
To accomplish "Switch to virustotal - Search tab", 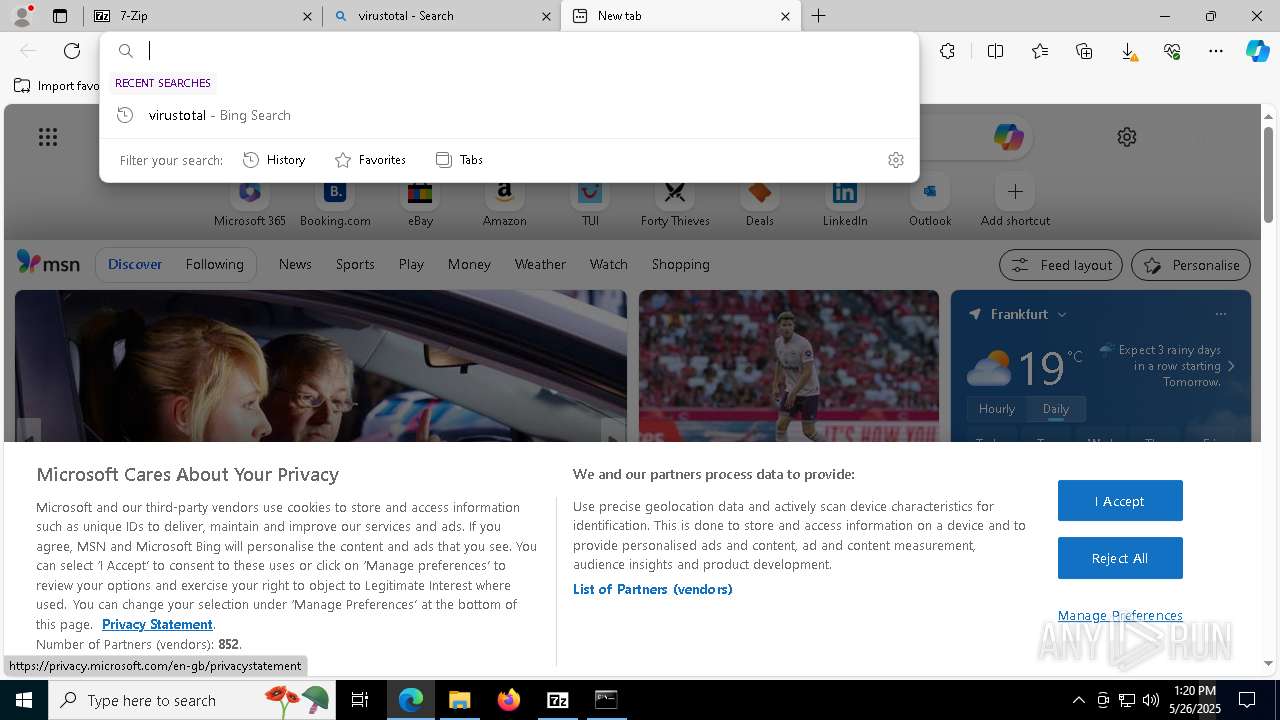I will click(x=441, y=16).
